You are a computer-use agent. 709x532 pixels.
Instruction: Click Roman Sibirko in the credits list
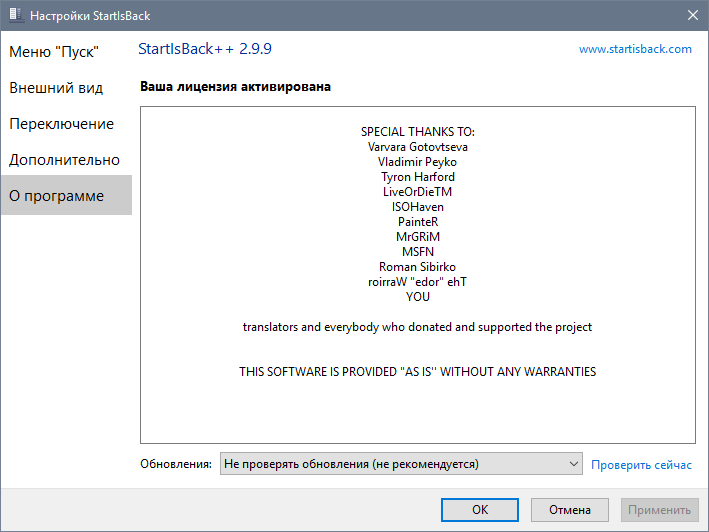[x=417, y=267]
